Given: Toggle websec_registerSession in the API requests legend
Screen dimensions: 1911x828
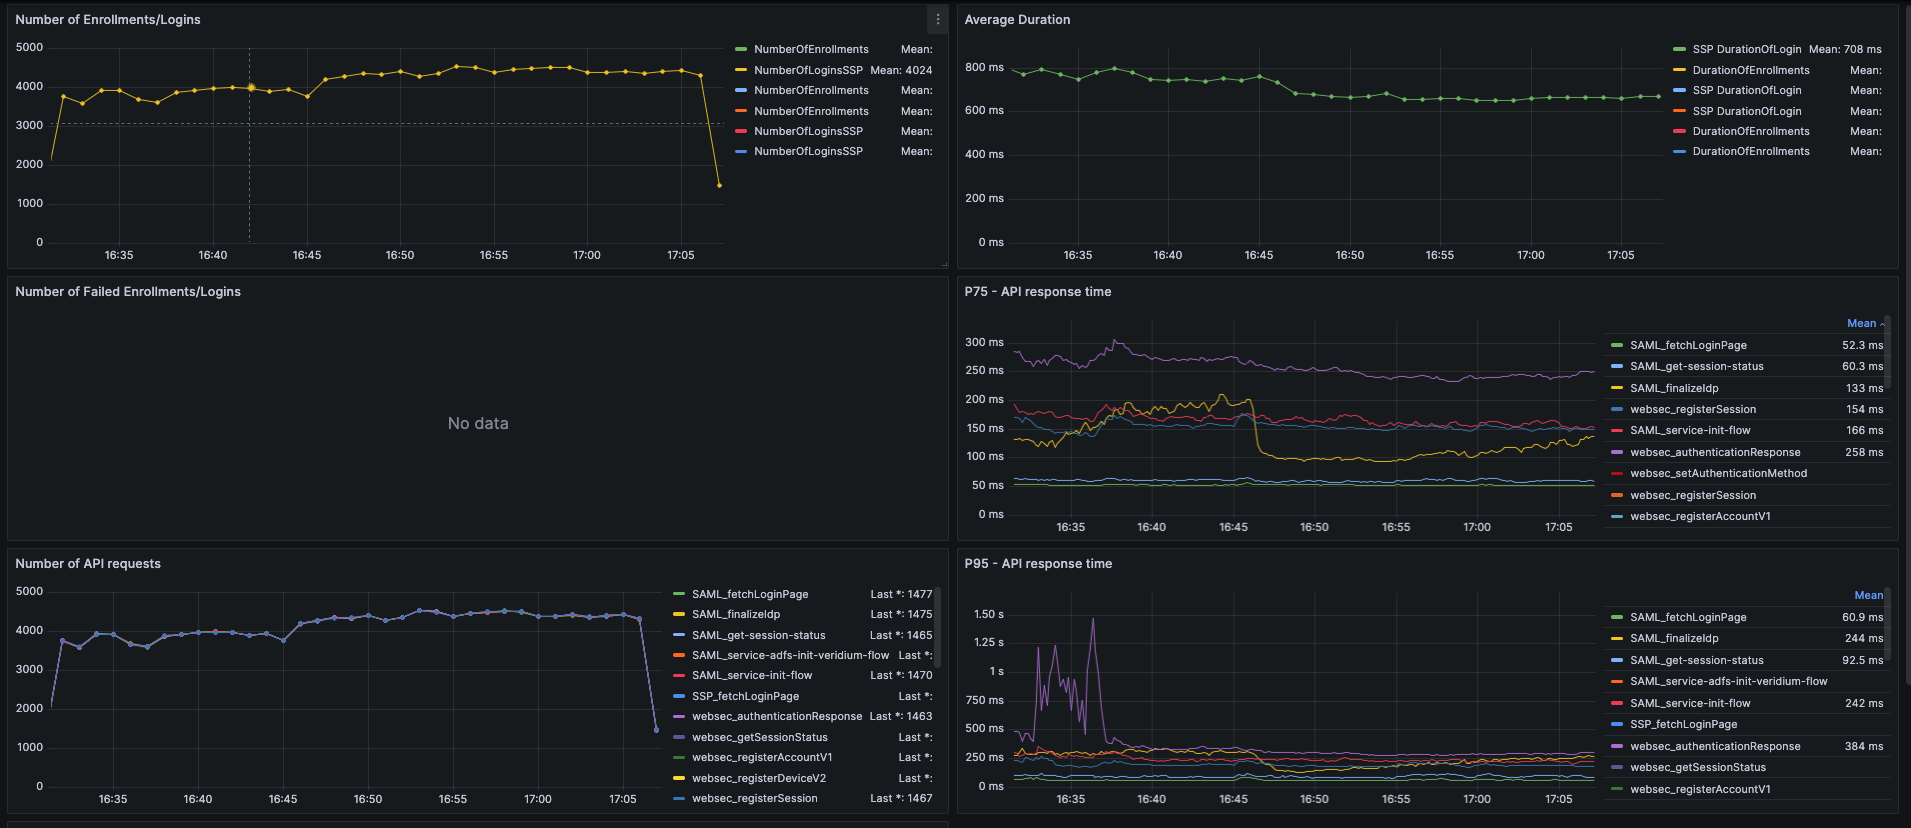Looking at the screenshot, I should pos(755,798).
